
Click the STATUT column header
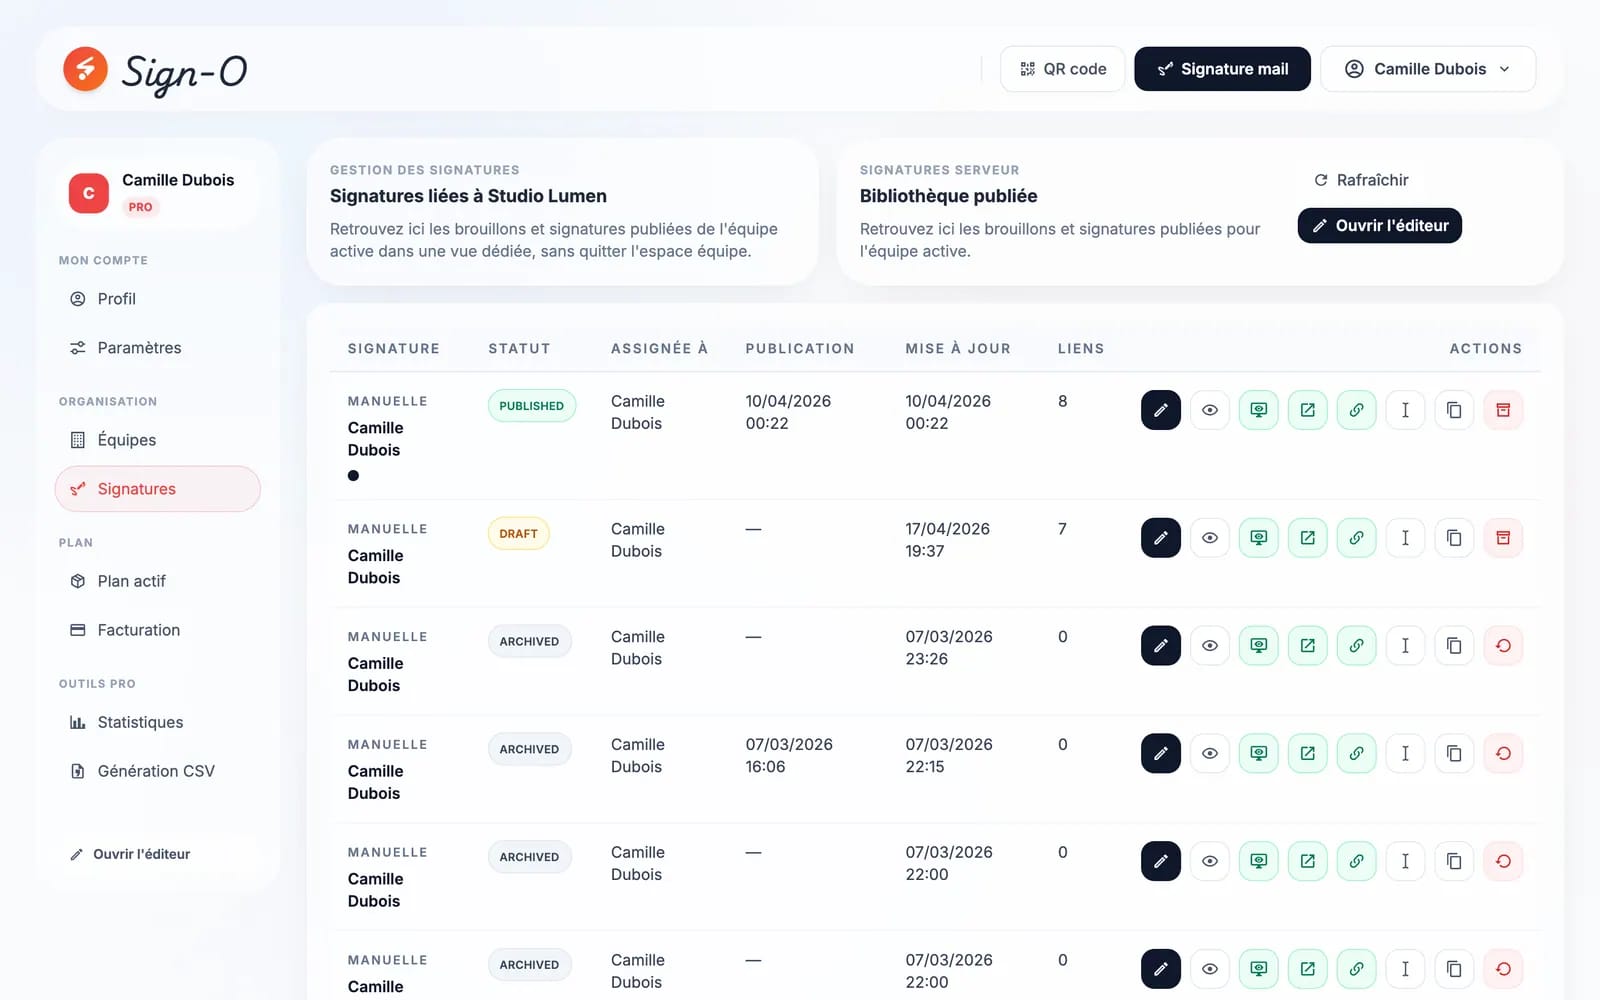coord(519,349)
